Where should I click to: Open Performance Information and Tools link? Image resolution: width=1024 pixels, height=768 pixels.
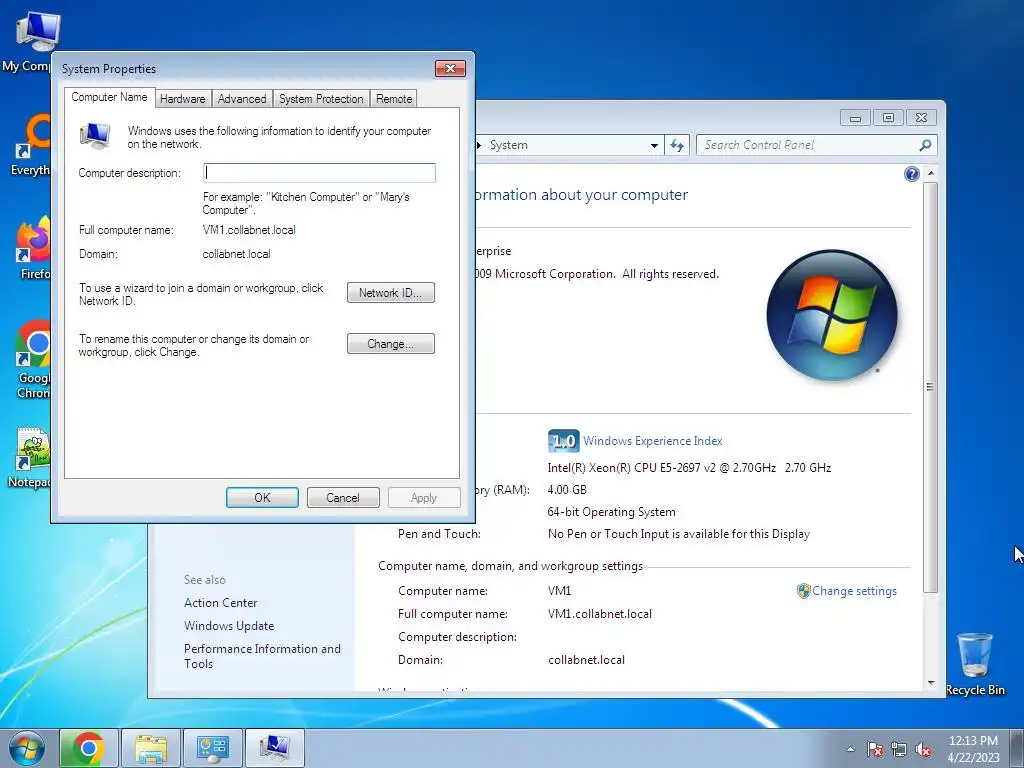(262, 656)
